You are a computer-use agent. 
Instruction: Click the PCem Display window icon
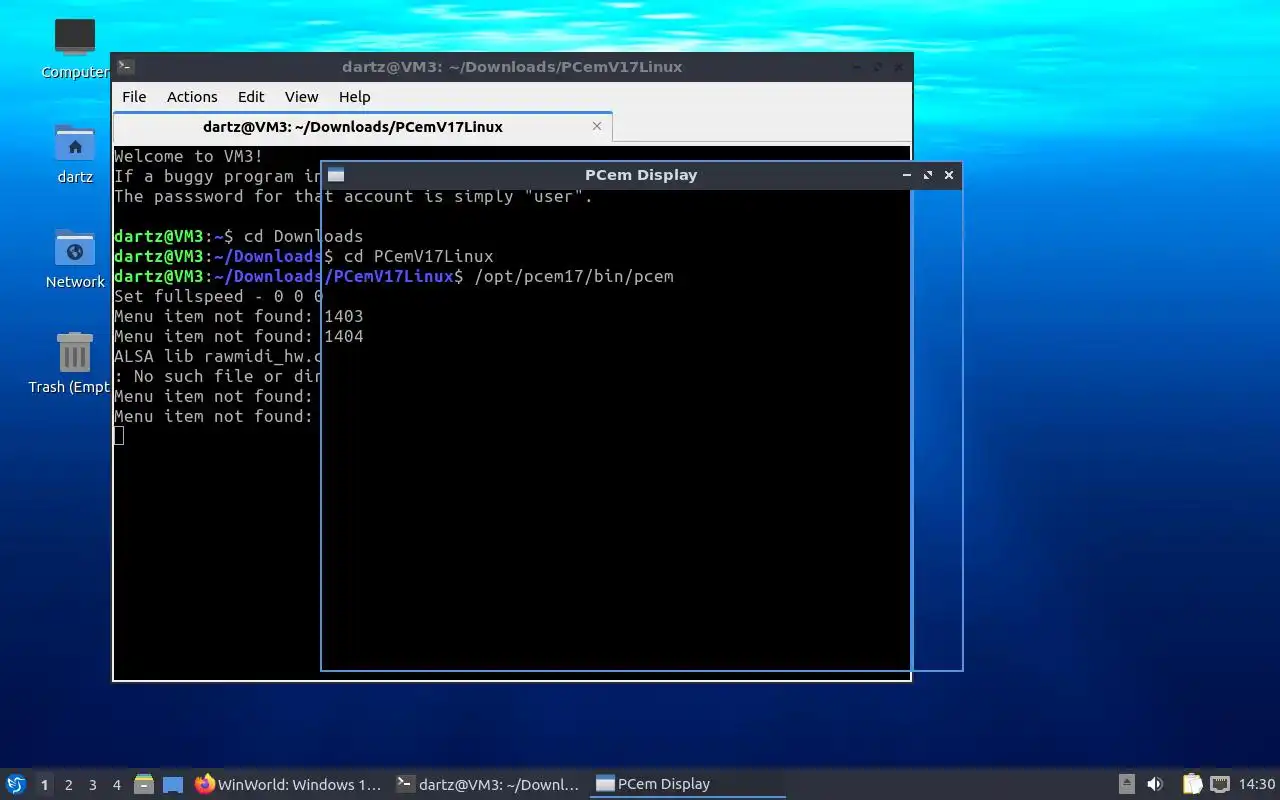click(x=336, y=175)
